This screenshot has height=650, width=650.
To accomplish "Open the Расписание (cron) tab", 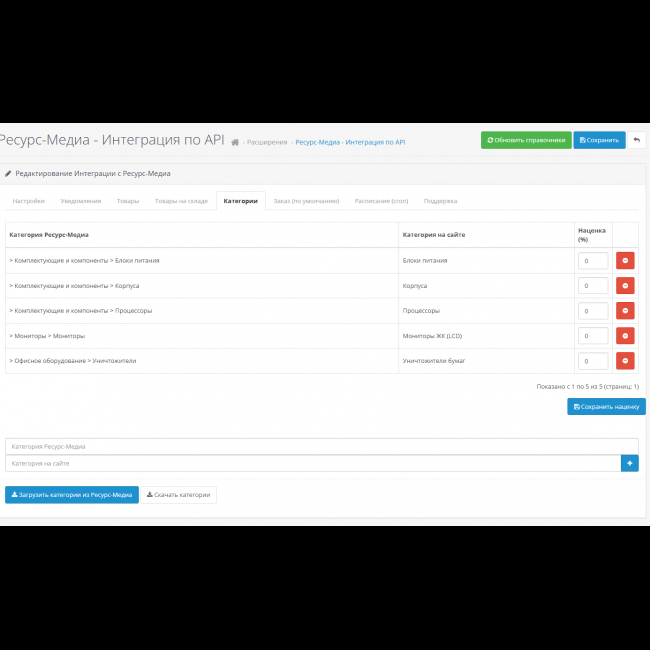I will tap(382, 201).
